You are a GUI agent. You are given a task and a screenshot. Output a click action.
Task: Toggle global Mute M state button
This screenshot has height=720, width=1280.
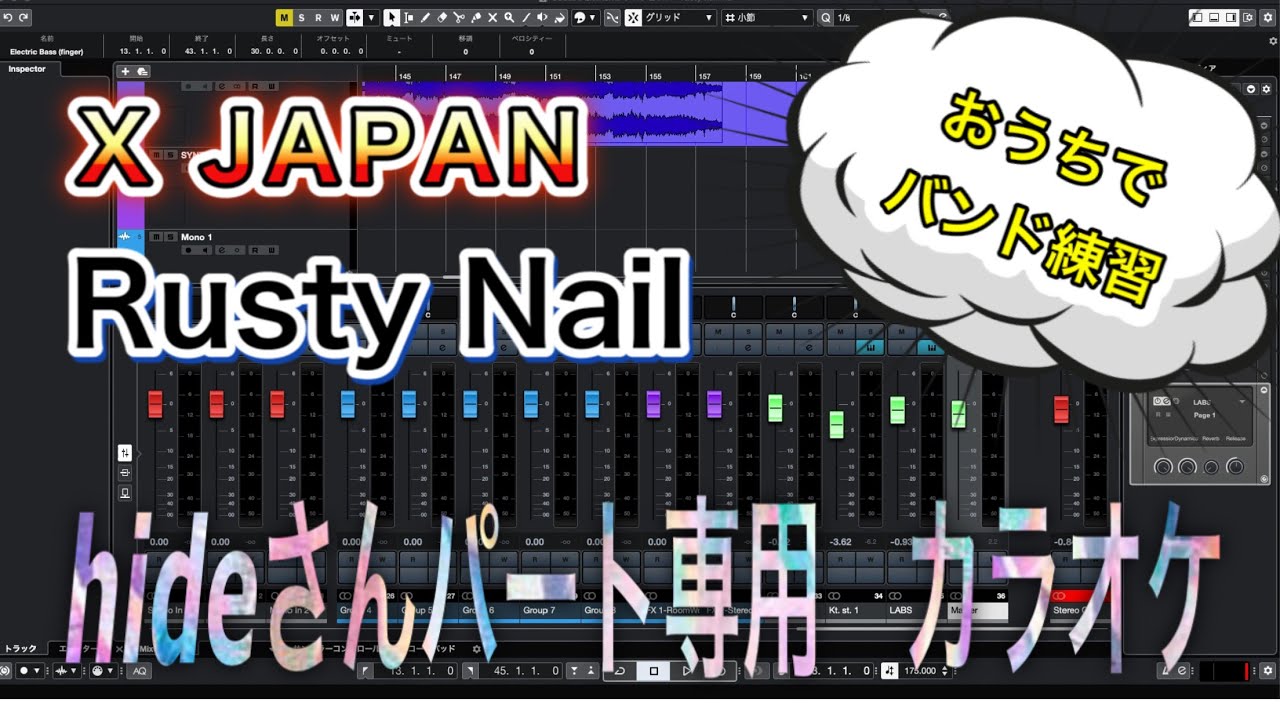pyautogui.click(x=284, y=17)
